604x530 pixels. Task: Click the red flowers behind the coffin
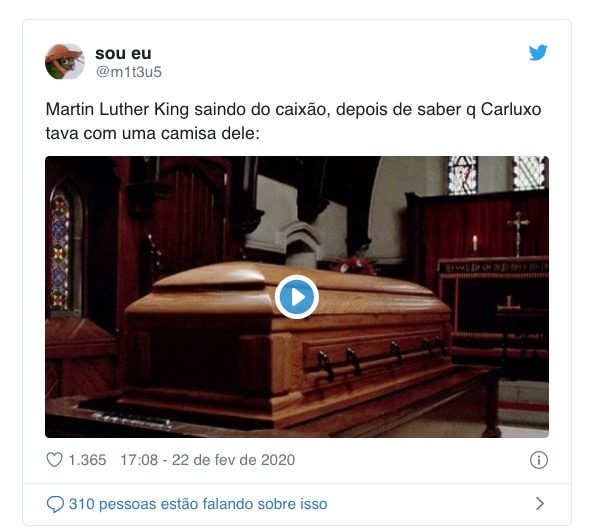coord(356,265)
